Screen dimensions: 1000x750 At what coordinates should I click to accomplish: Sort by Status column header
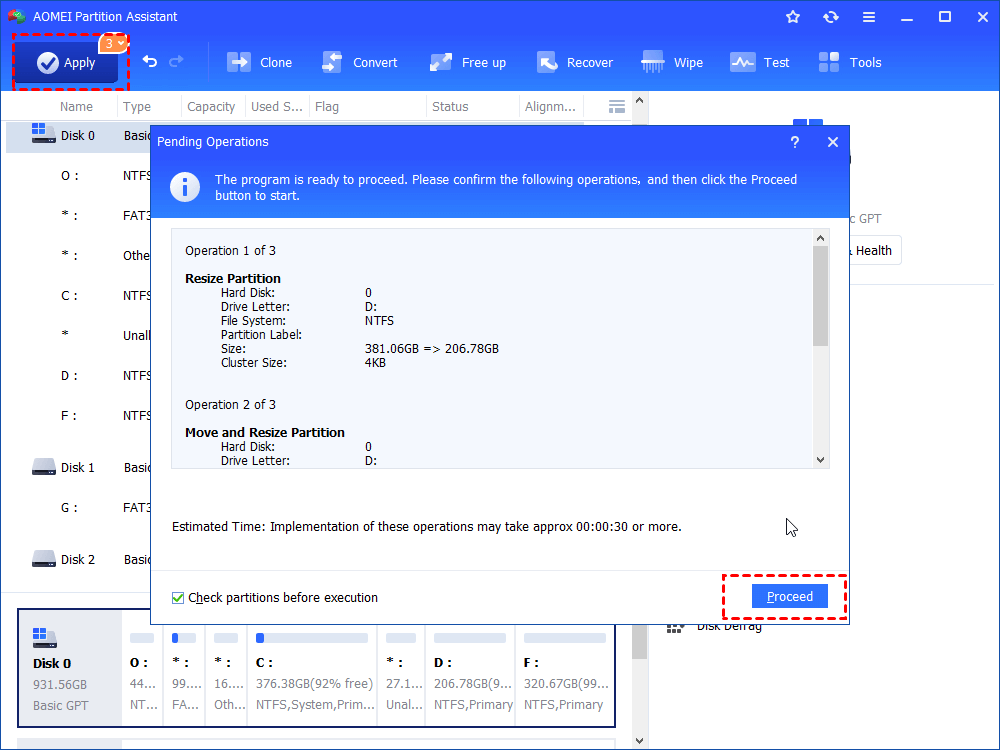450,107
